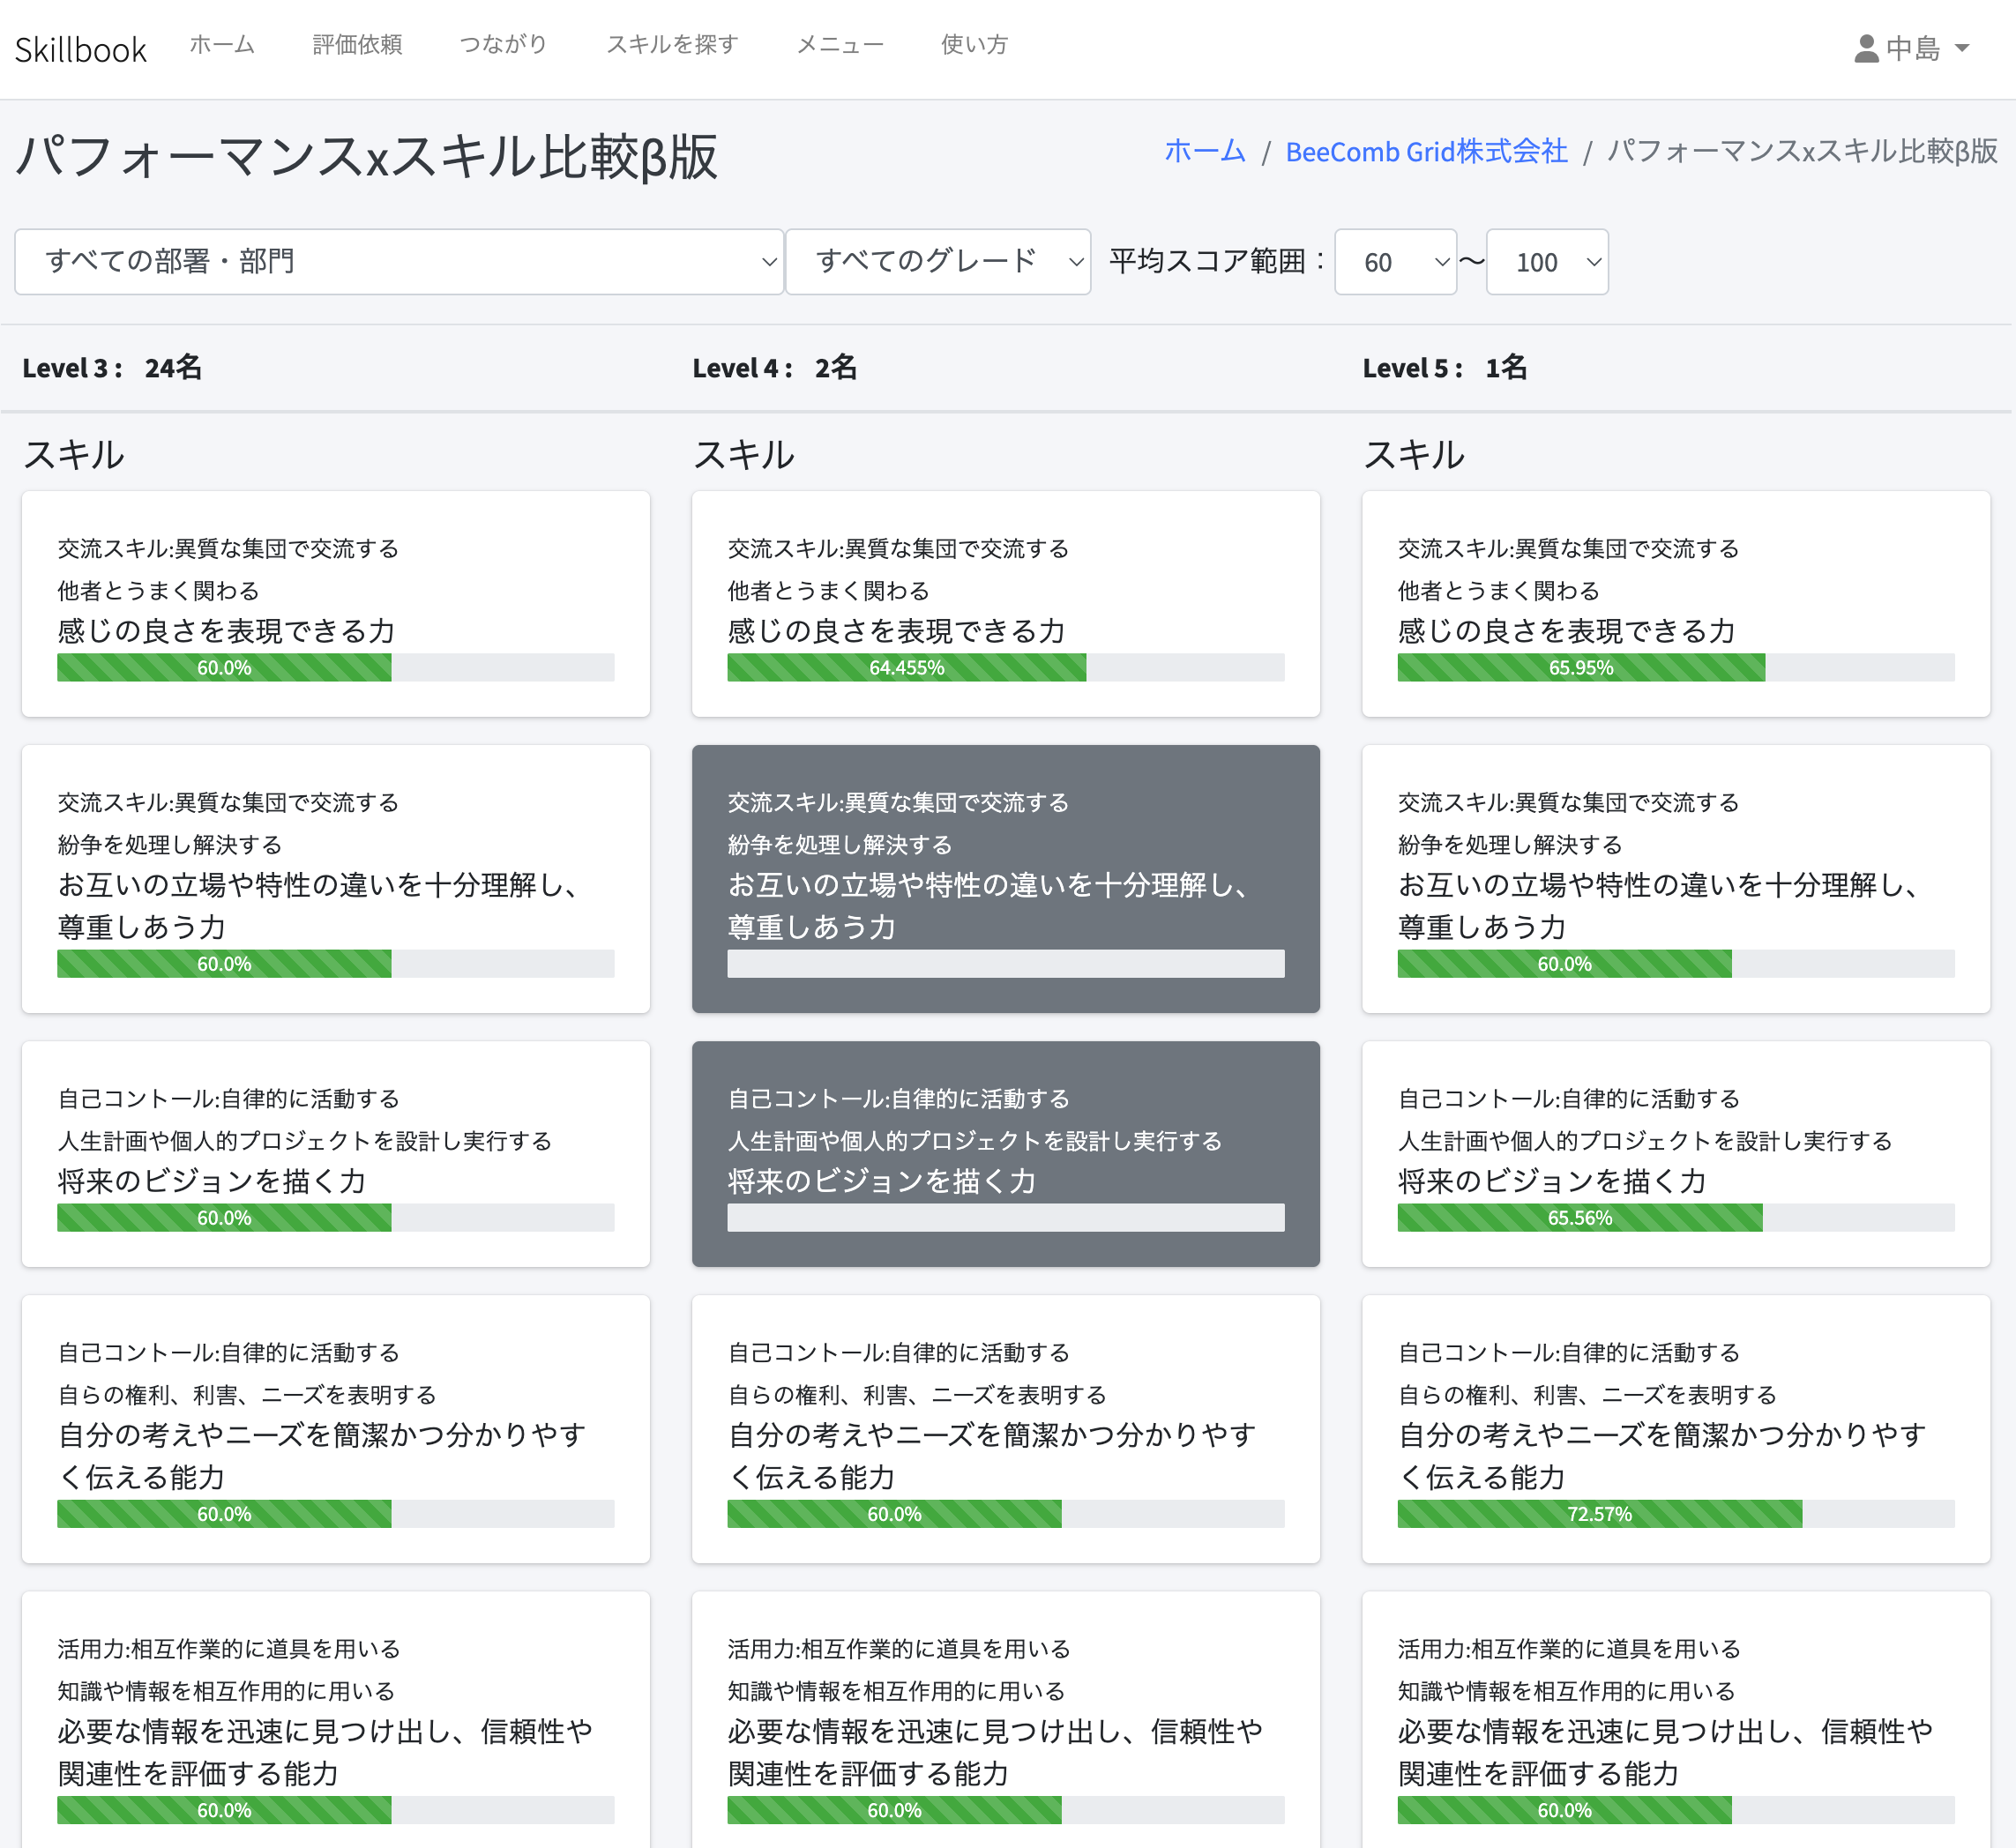Screen dimensions: 2016x1848
Task: Click the Level 5: 1名 heading
Action: click(1445, 368)
